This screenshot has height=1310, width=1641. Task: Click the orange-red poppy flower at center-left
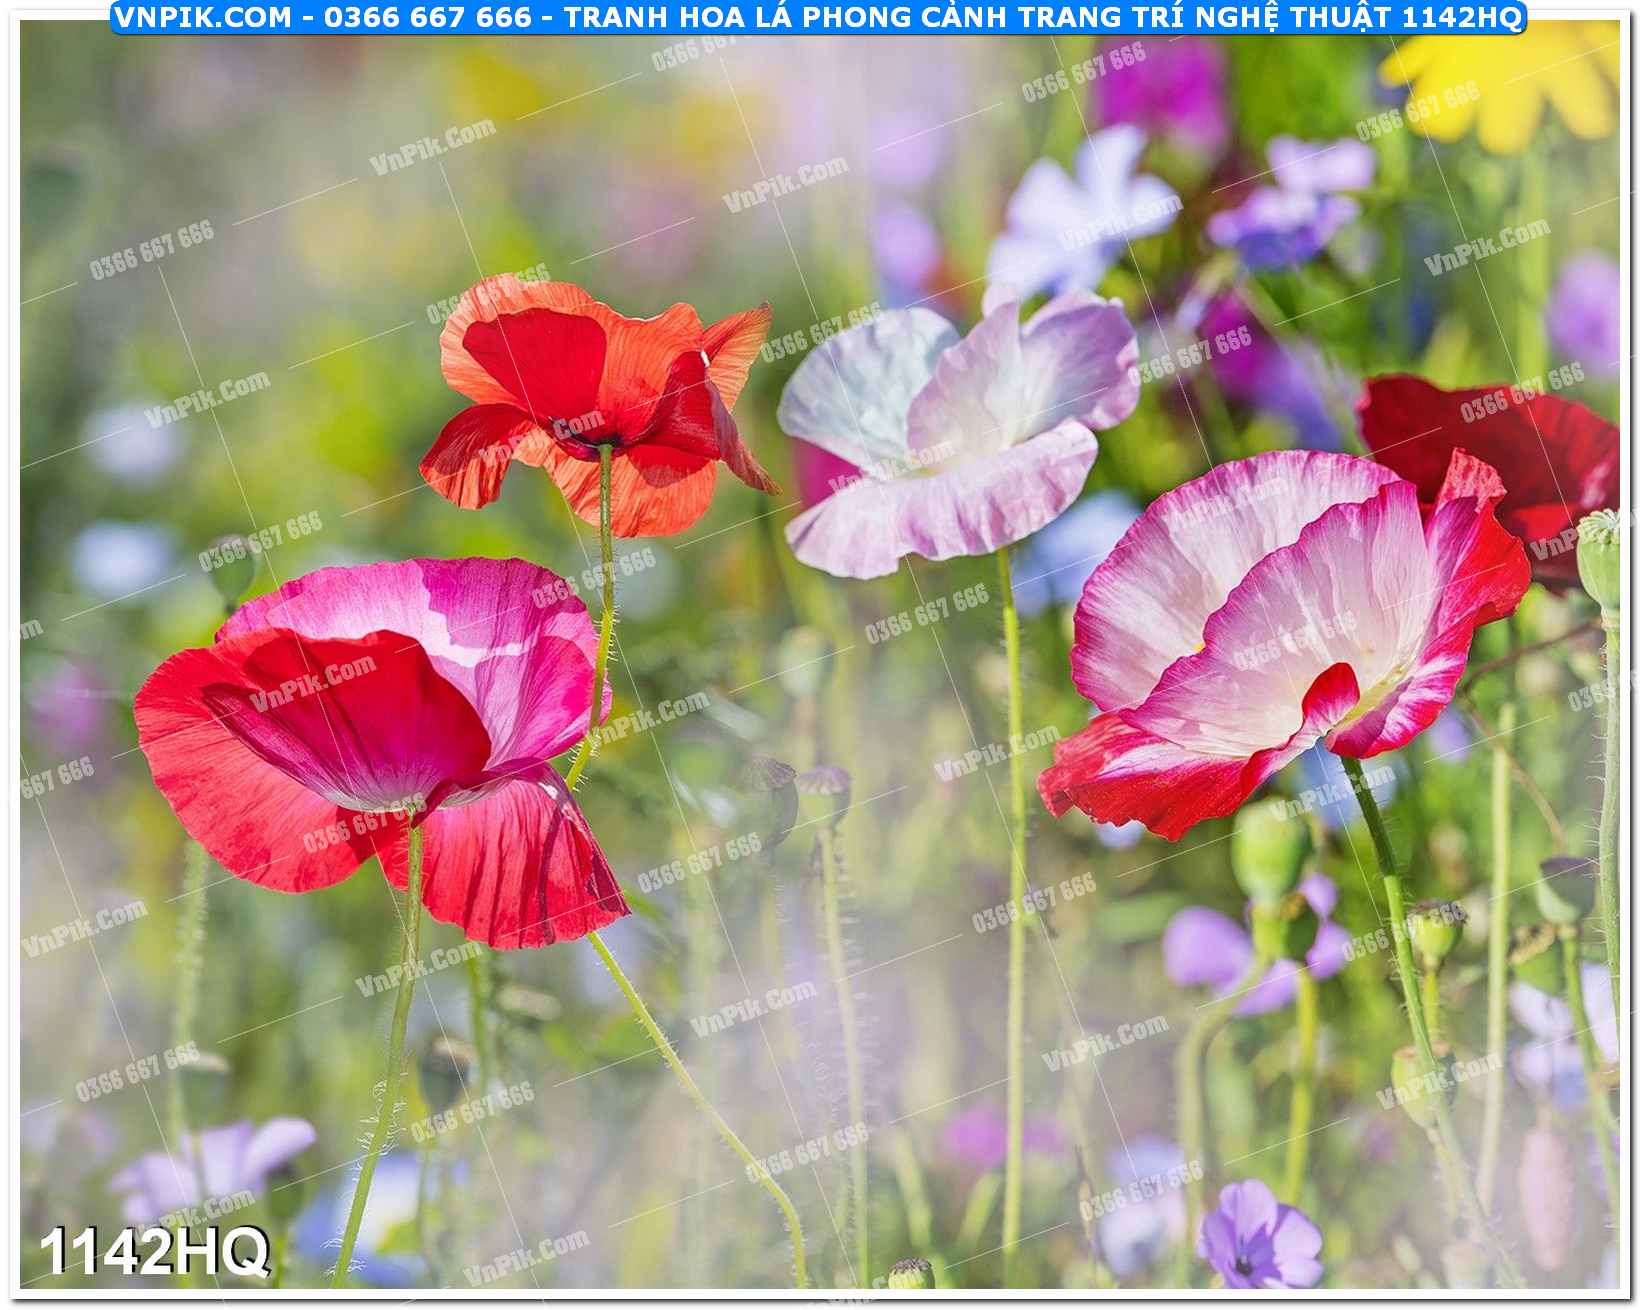[x=597, y=402]
